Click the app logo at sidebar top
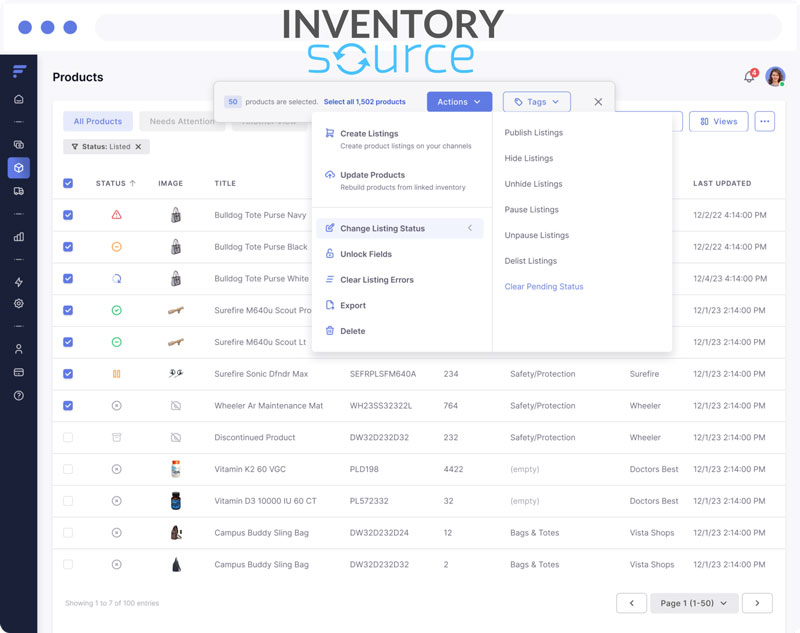The height and width of the screenshot is (633, 800). coord(19,71)
